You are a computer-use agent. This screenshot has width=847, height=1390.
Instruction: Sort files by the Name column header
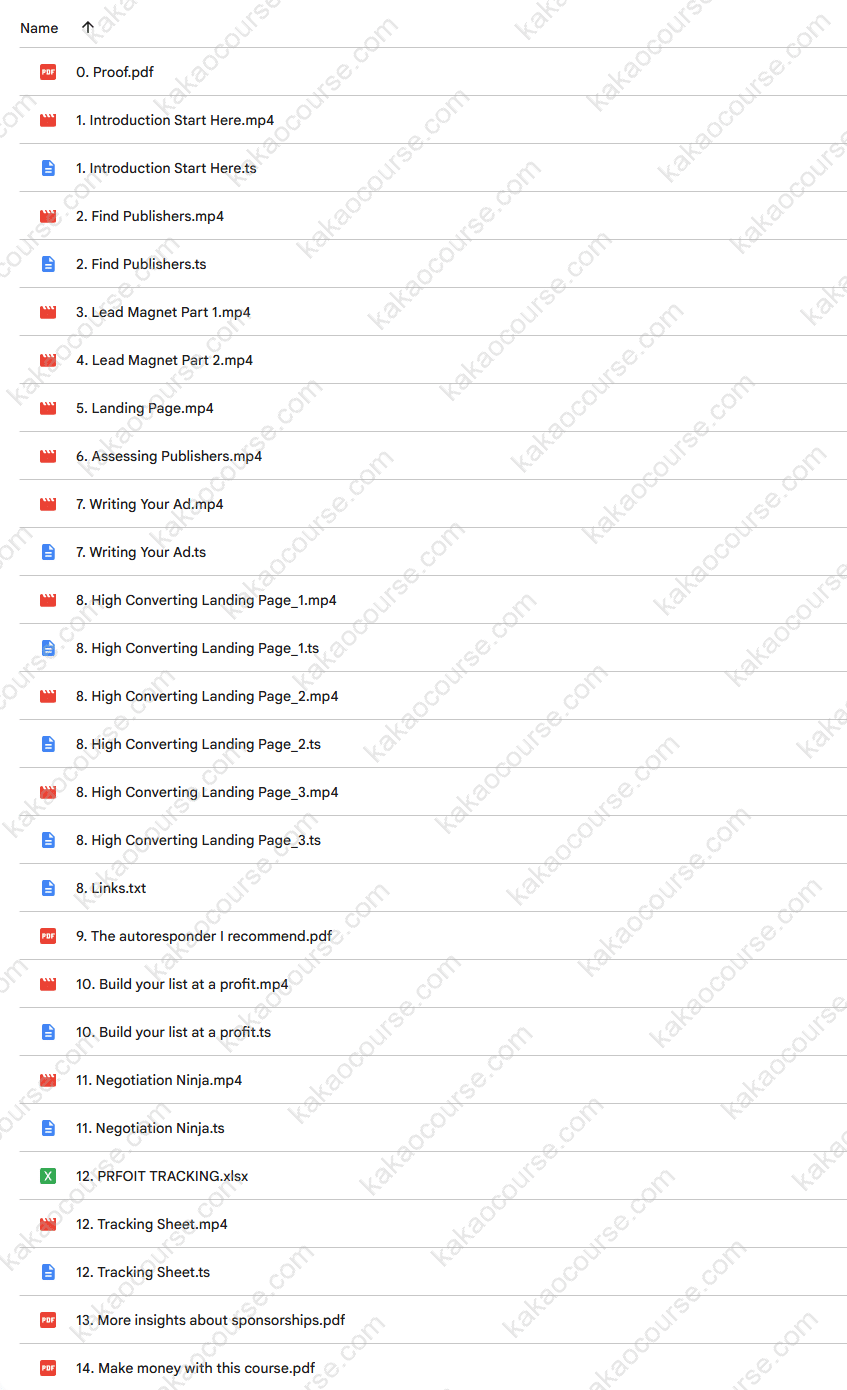[x=39, y=28]
